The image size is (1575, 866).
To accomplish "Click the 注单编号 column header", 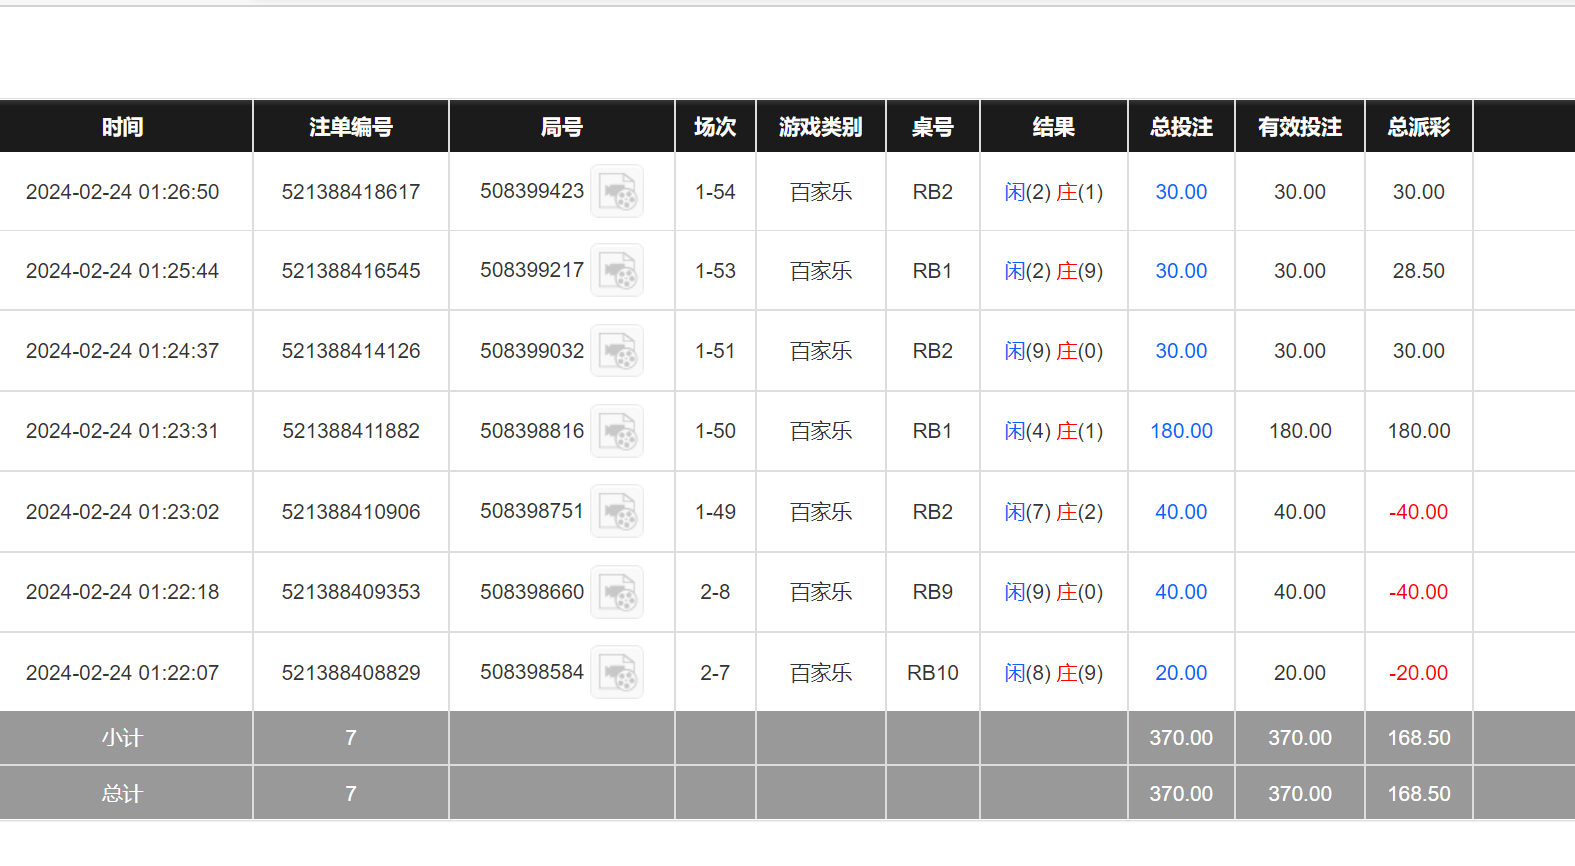I will click(x=351, y=127).
